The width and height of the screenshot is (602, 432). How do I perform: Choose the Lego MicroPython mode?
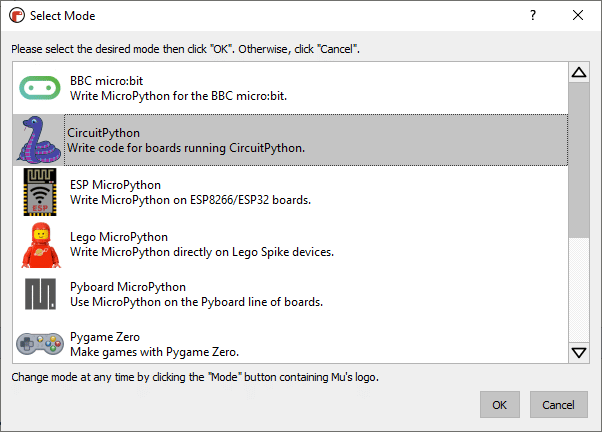[x=290, y=244]
